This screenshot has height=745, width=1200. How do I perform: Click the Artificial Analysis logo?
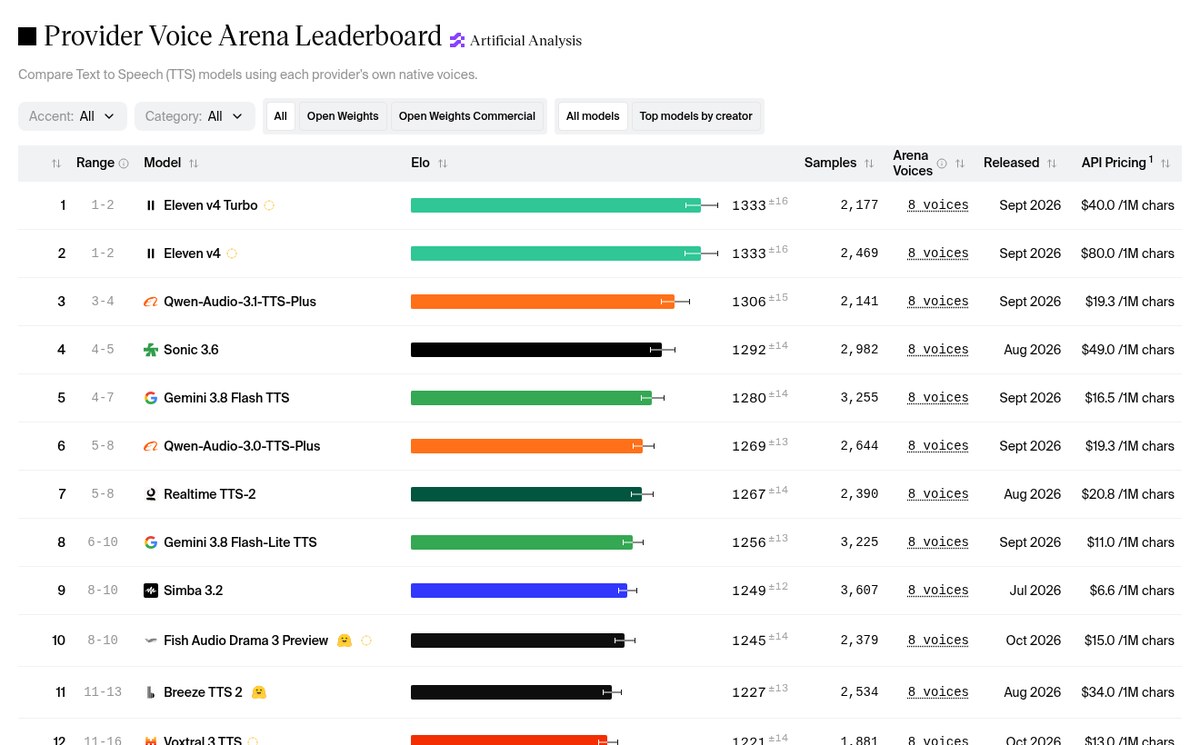pos(515,40)
